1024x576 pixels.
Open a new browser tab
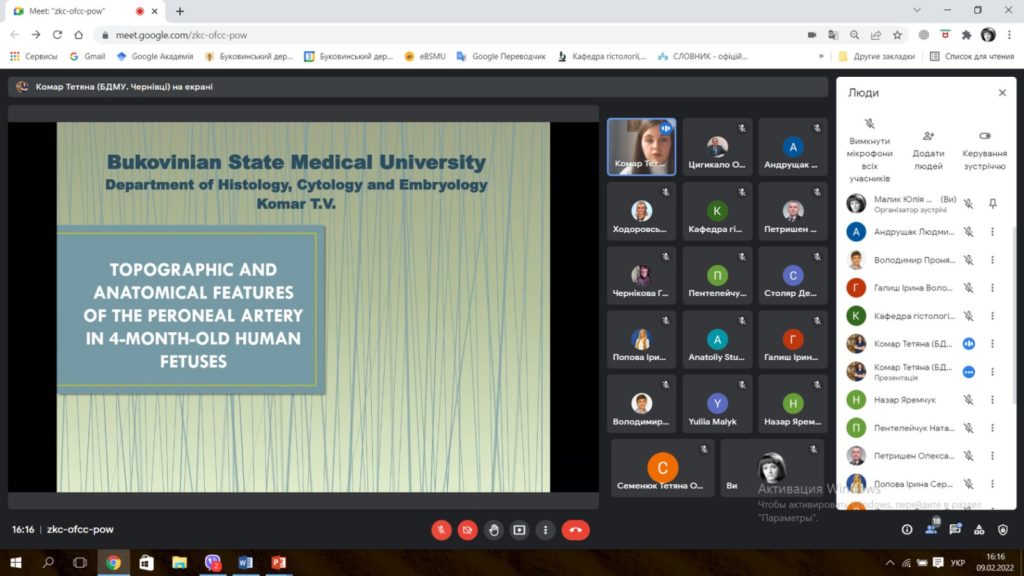(x=180, y=11)
